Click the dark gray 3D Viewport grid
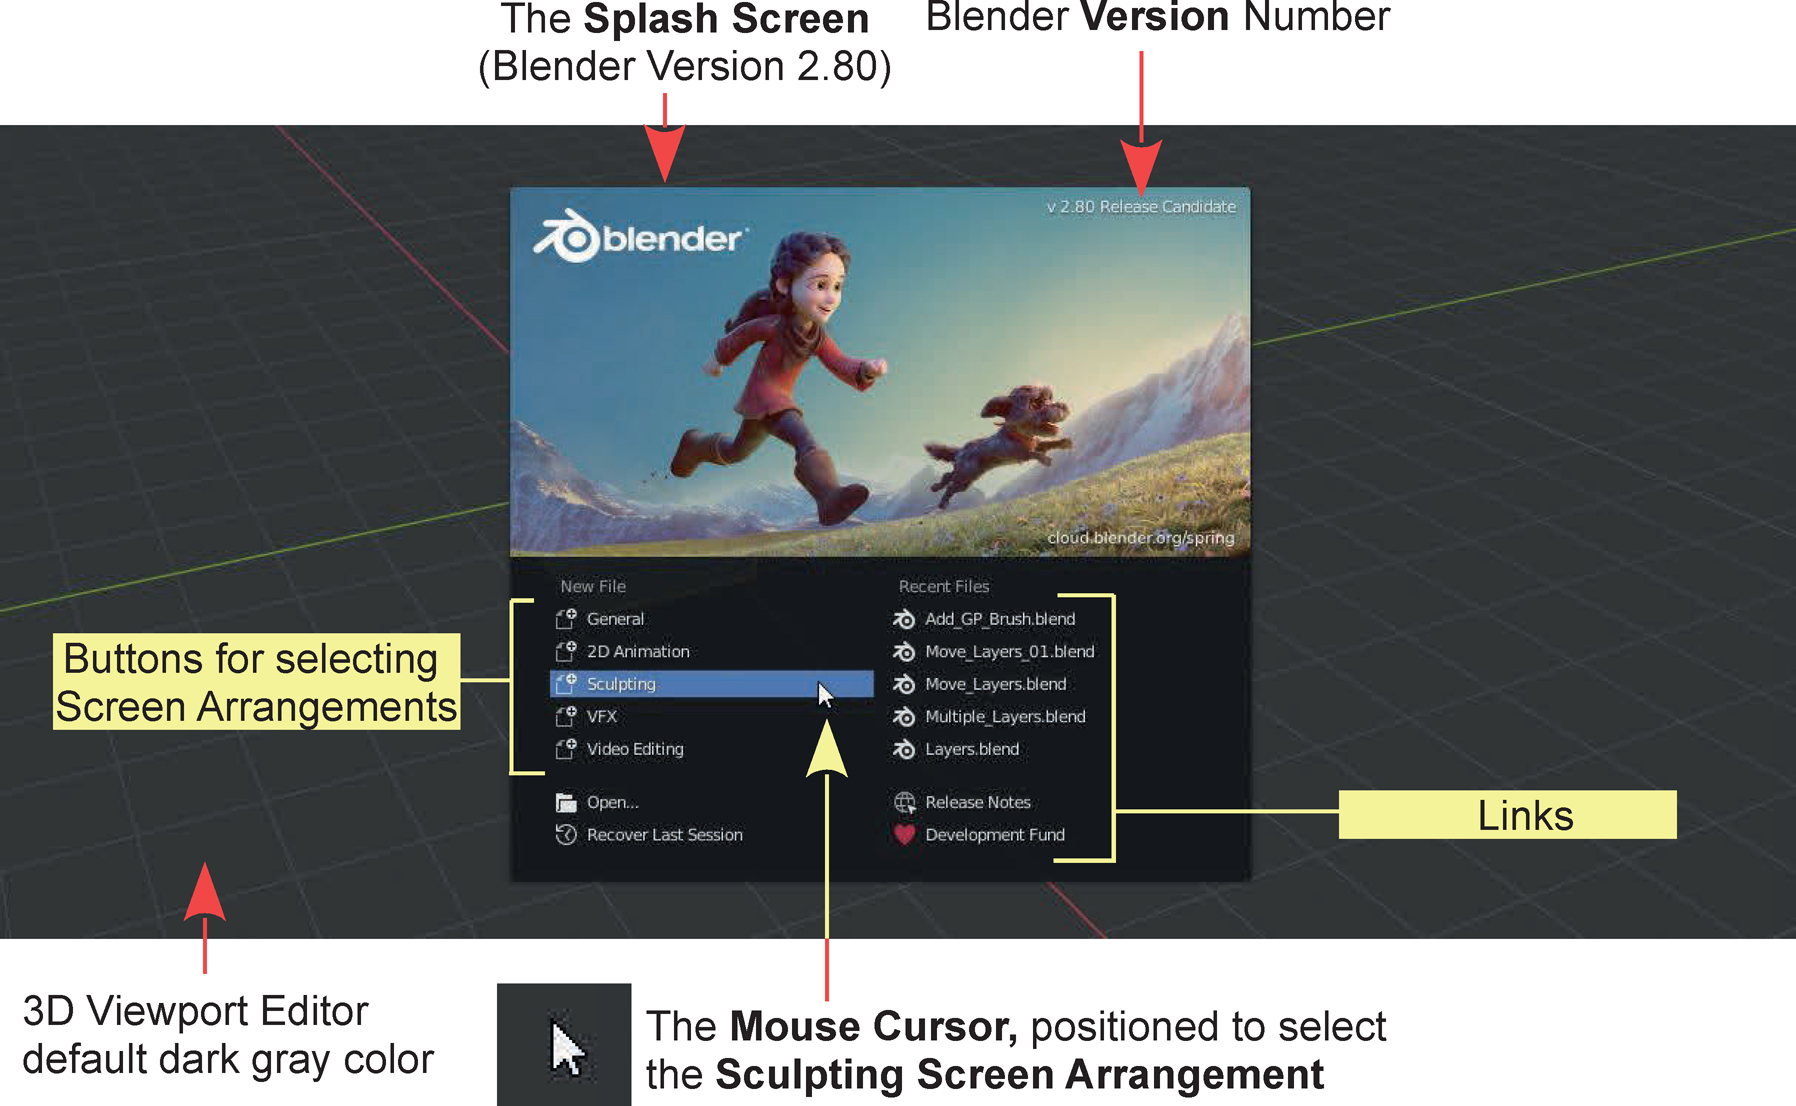Viewport: 1796px width, 1106px height. (x=250, y=400)
